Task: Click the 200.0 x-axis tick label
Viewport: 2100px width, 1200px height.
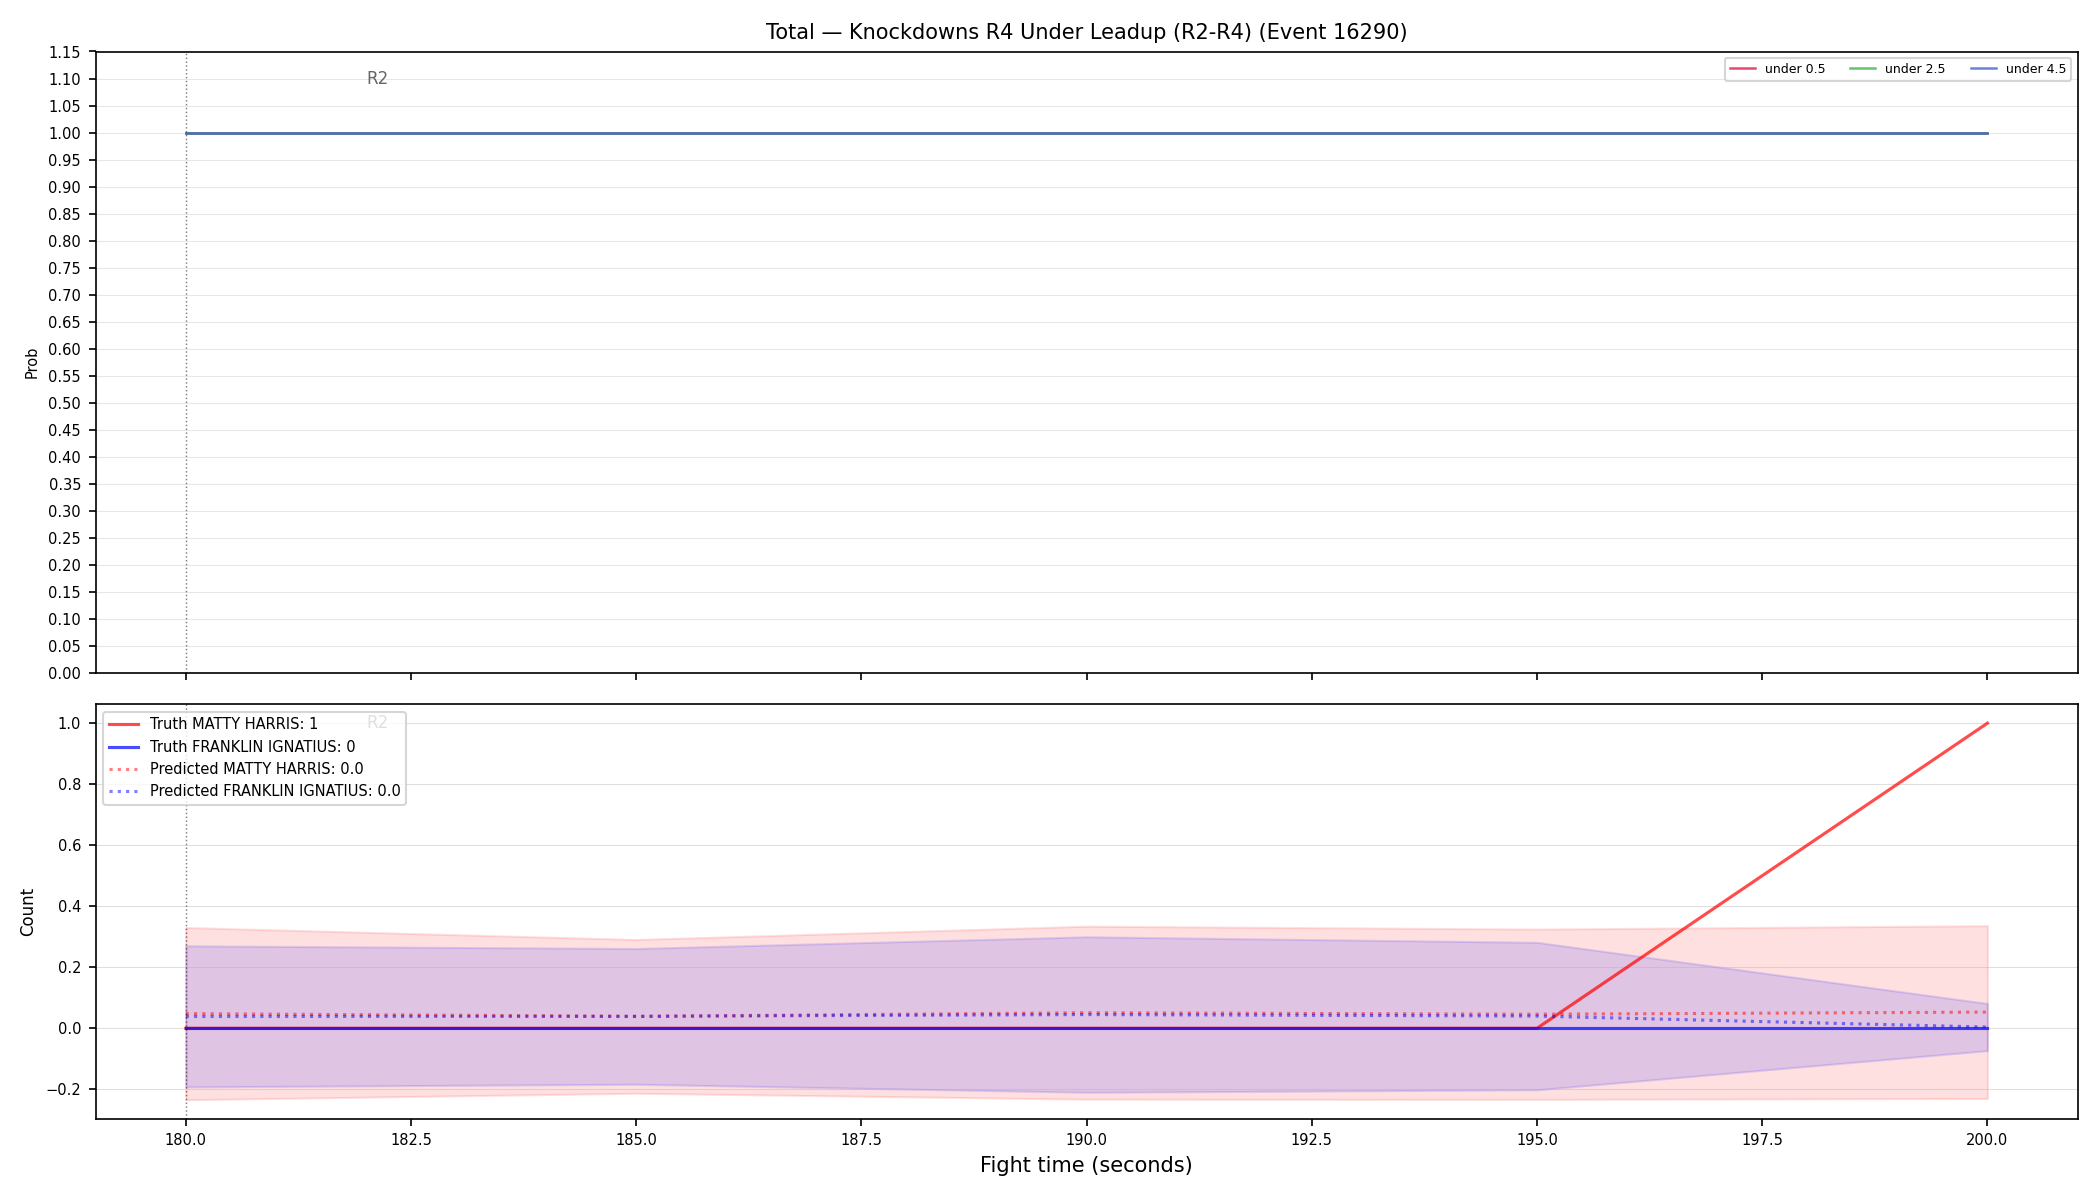Action: [x=1987, y=1139]
